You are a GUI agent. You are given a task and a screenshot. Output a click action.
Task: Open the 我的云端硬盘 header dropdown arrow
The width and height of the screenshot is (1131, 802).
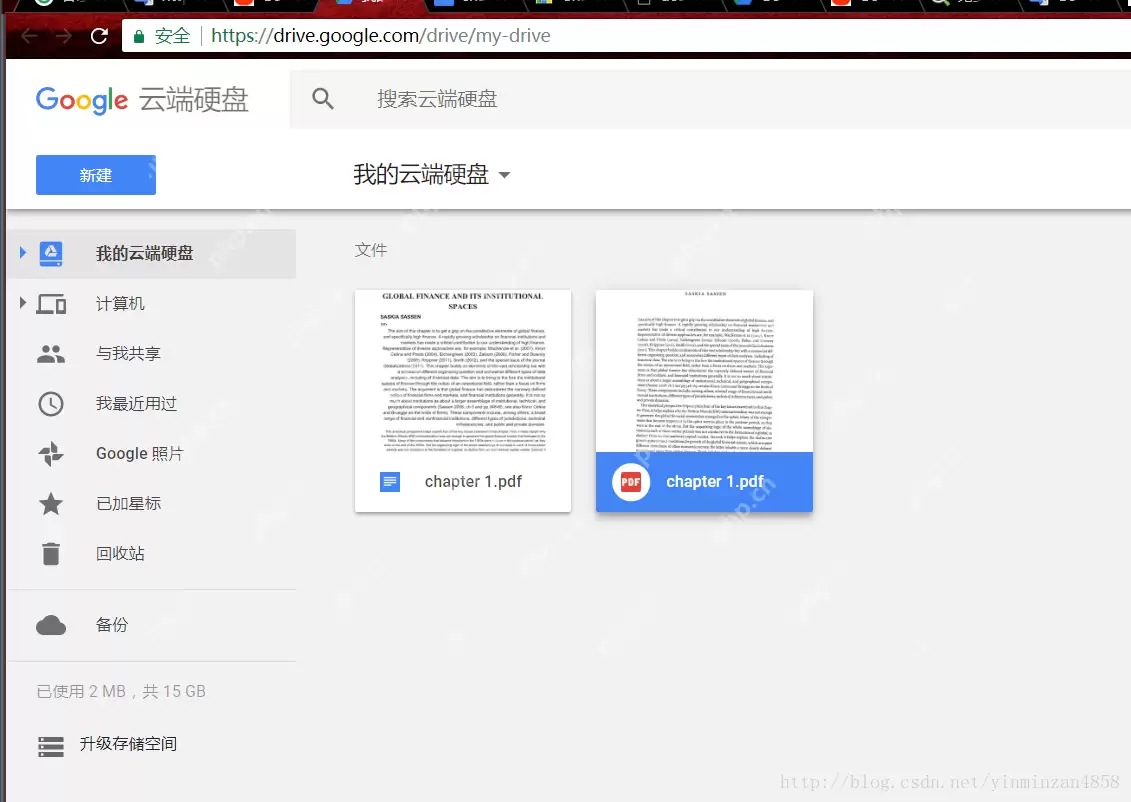click(x=505, y=174)
